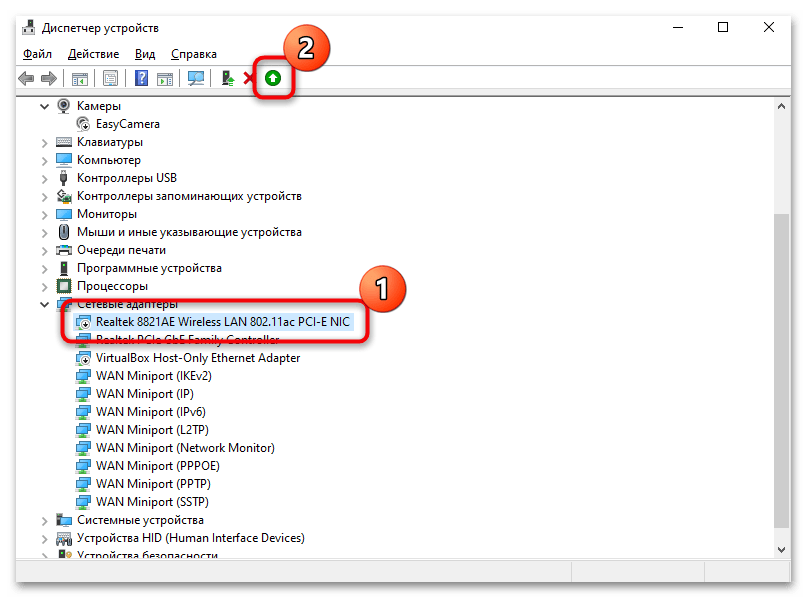
Task: Click the blue Help question mark icon
Action: point(142,78)
